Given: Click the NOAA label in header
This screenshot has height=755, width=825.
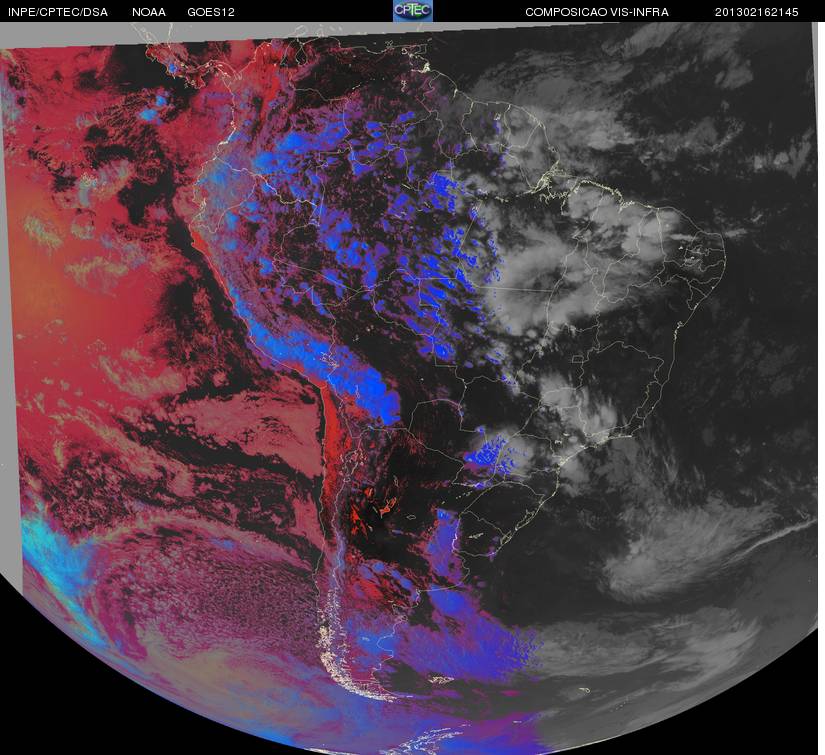Looking at the screenshot, I should click(x=149, y=12).
